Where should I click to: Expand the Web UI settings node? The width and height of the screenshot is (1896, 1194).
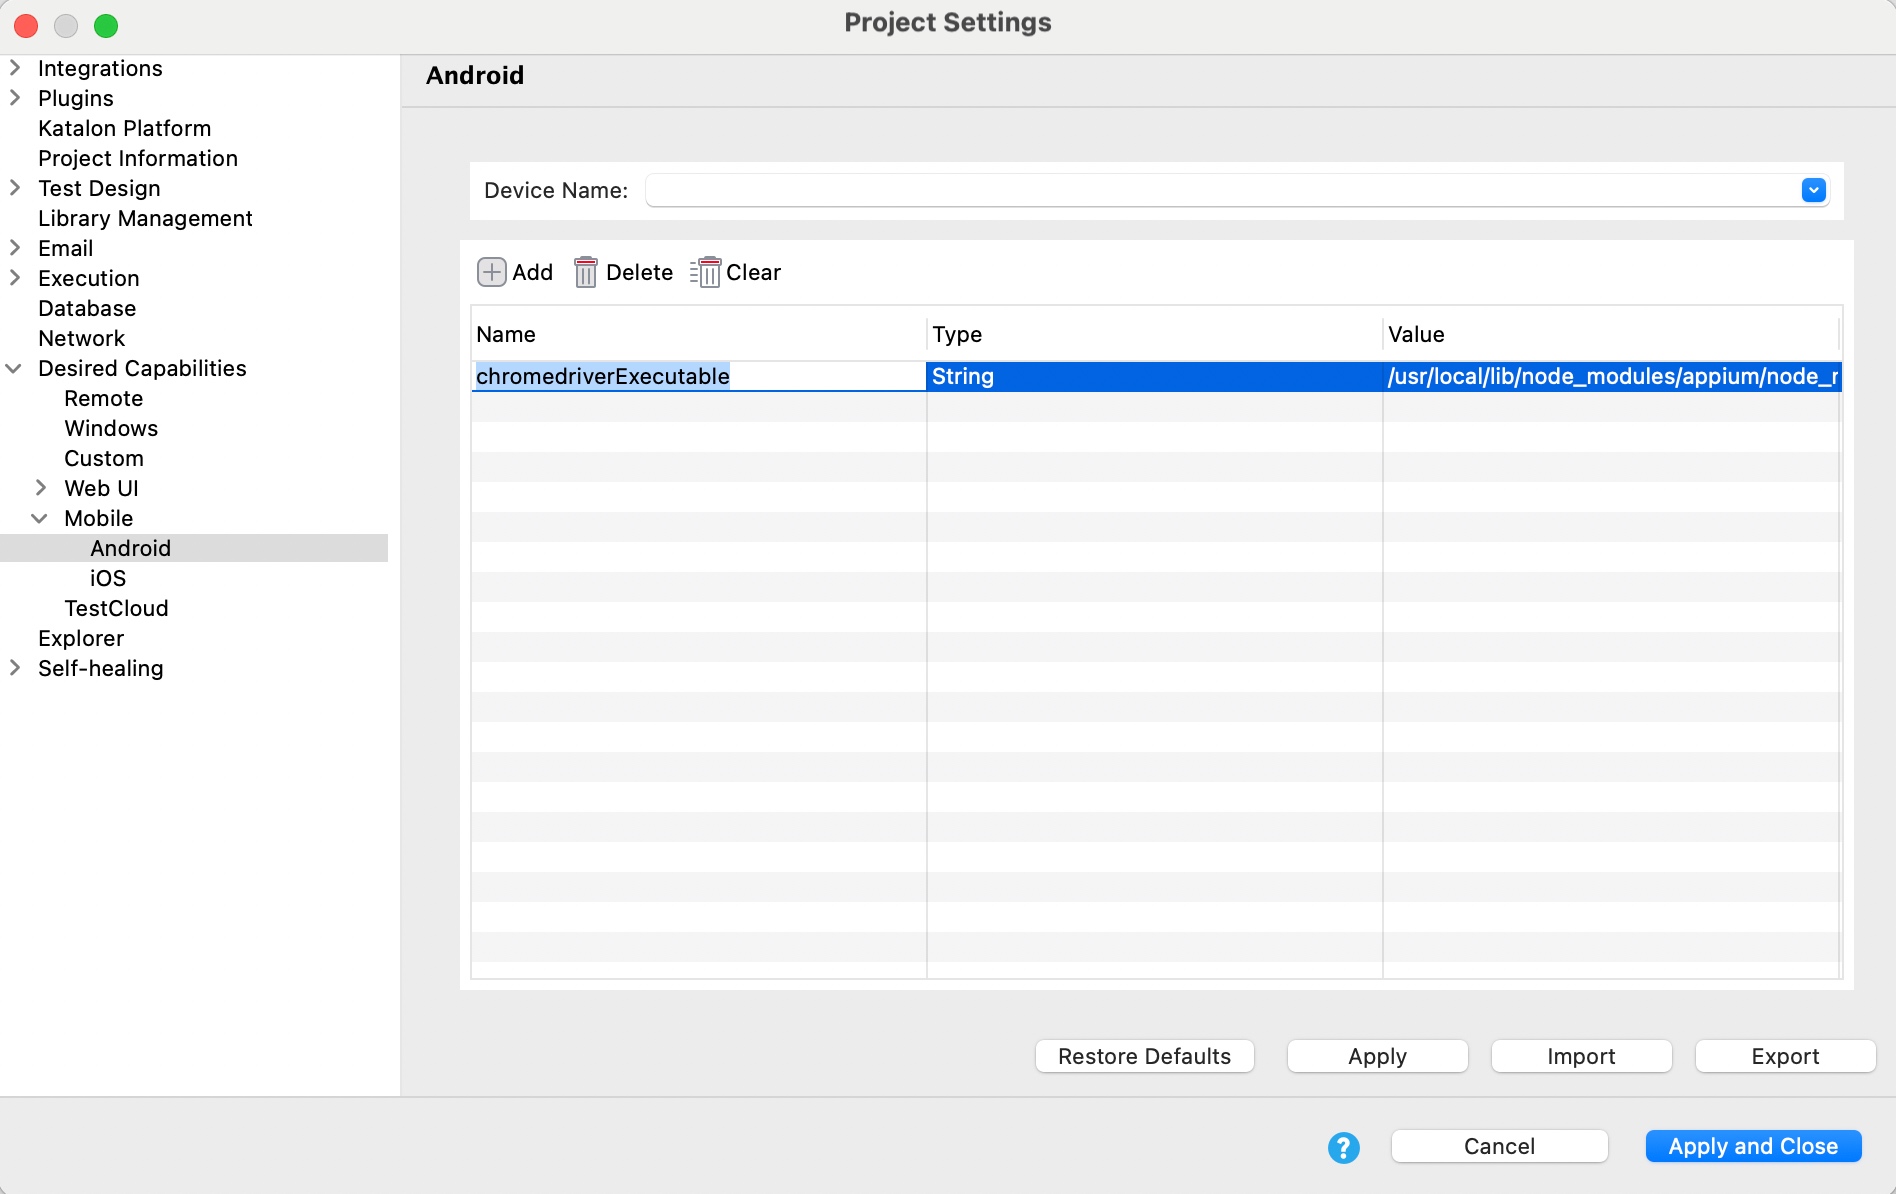[x=41, y=488]
